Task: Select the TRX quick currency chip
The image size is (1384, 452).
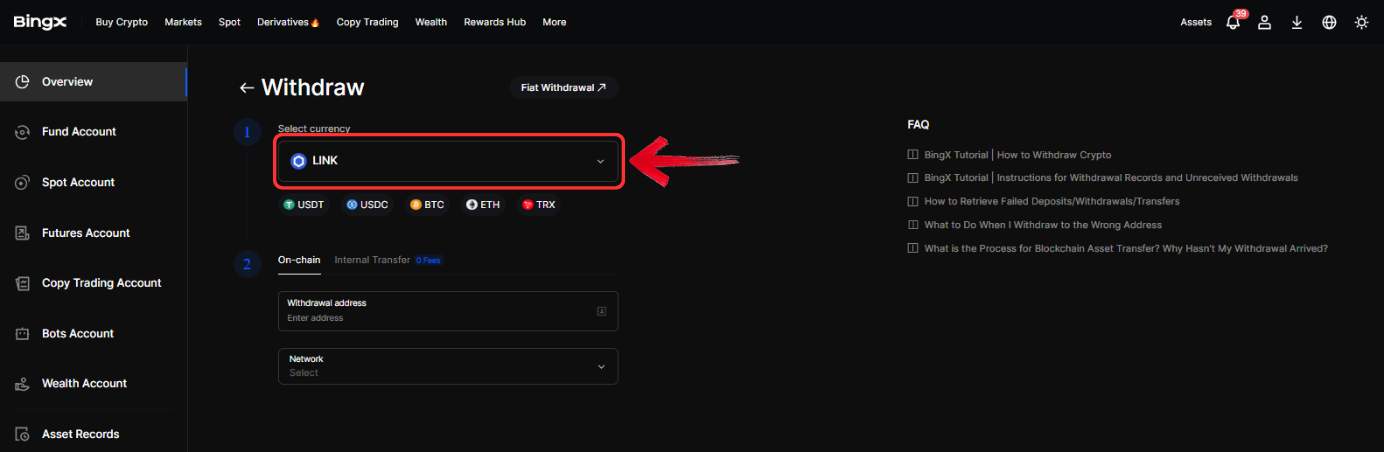Action: 538,204
